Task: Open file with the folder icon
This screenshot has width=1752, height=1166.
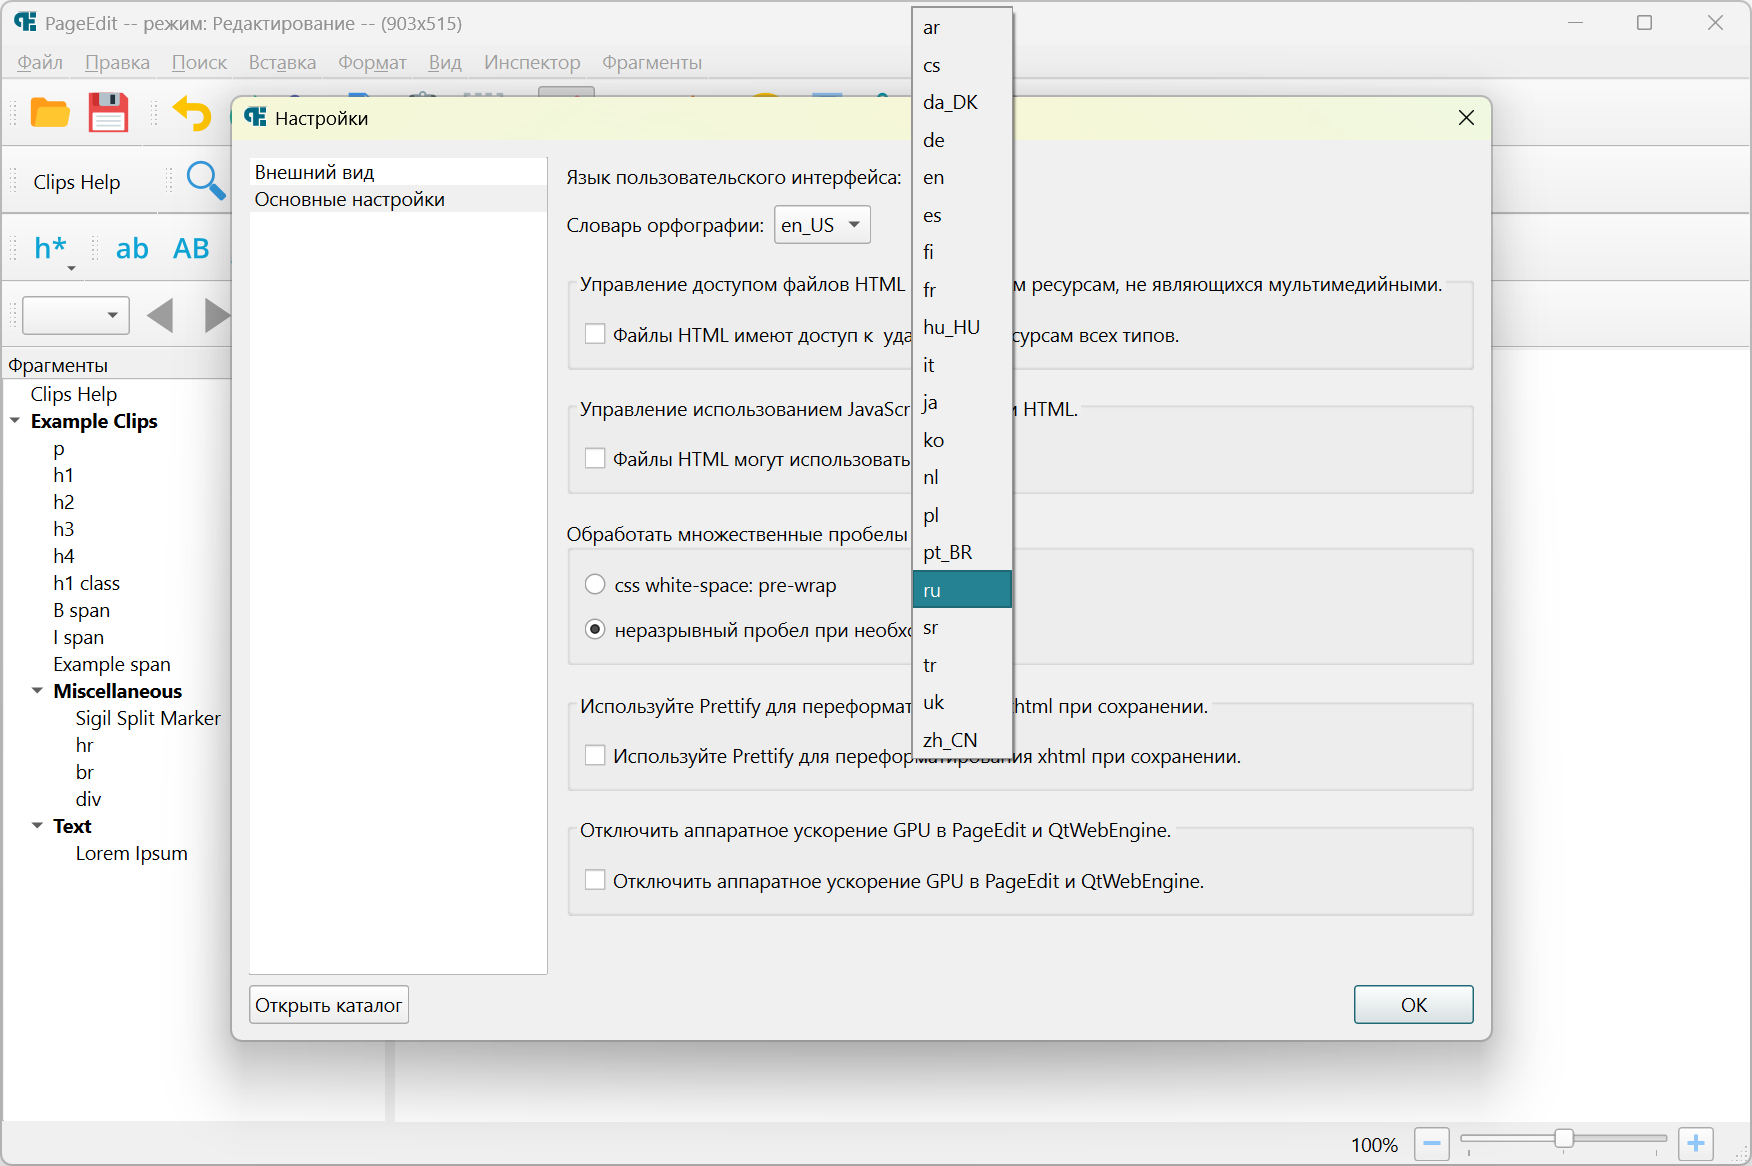Action: tap(50, 113)
